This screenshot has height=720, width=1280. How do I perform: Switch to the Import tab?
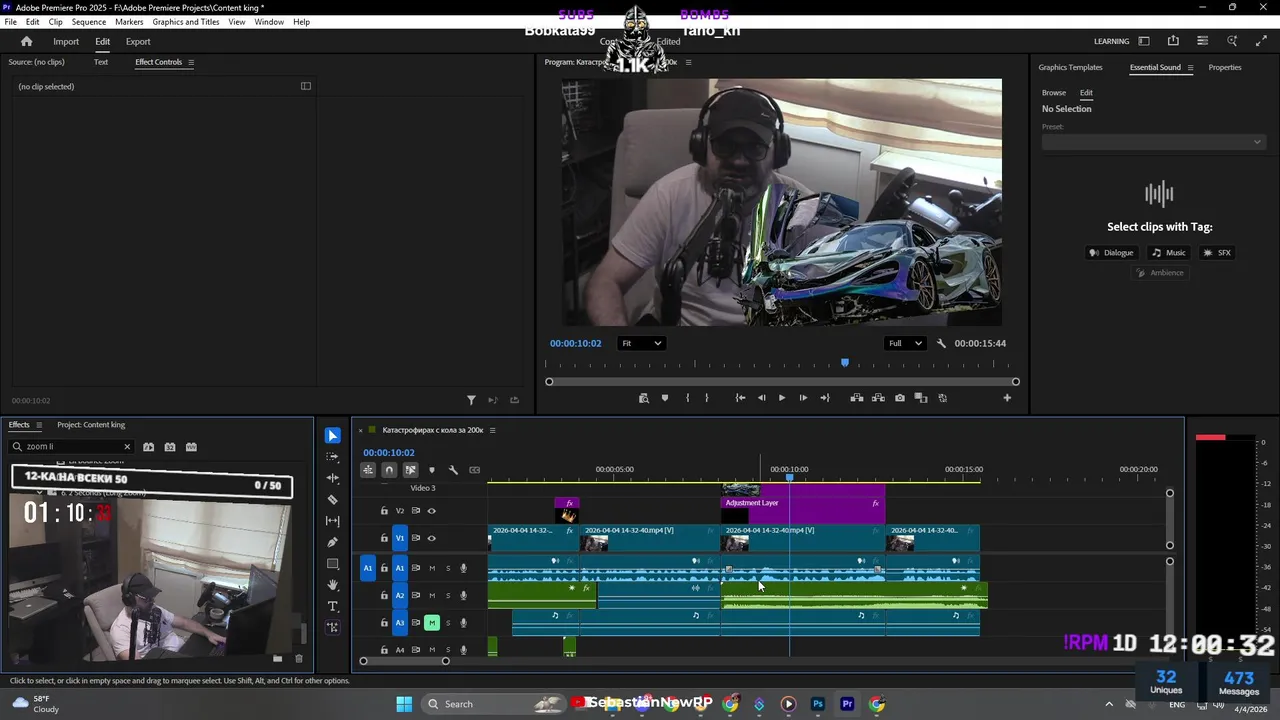(x=66, y=42)
